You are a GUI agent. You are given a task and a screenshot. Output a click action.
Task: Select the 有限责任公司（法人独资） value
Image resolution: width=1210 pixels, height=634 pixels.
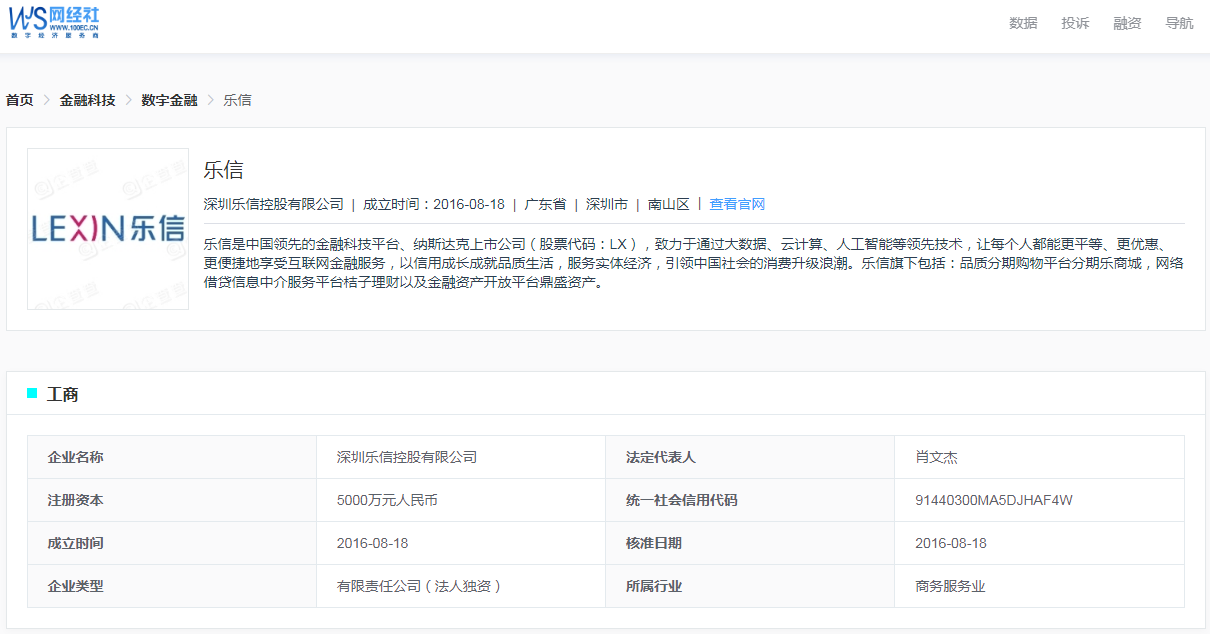click(420, 586)
